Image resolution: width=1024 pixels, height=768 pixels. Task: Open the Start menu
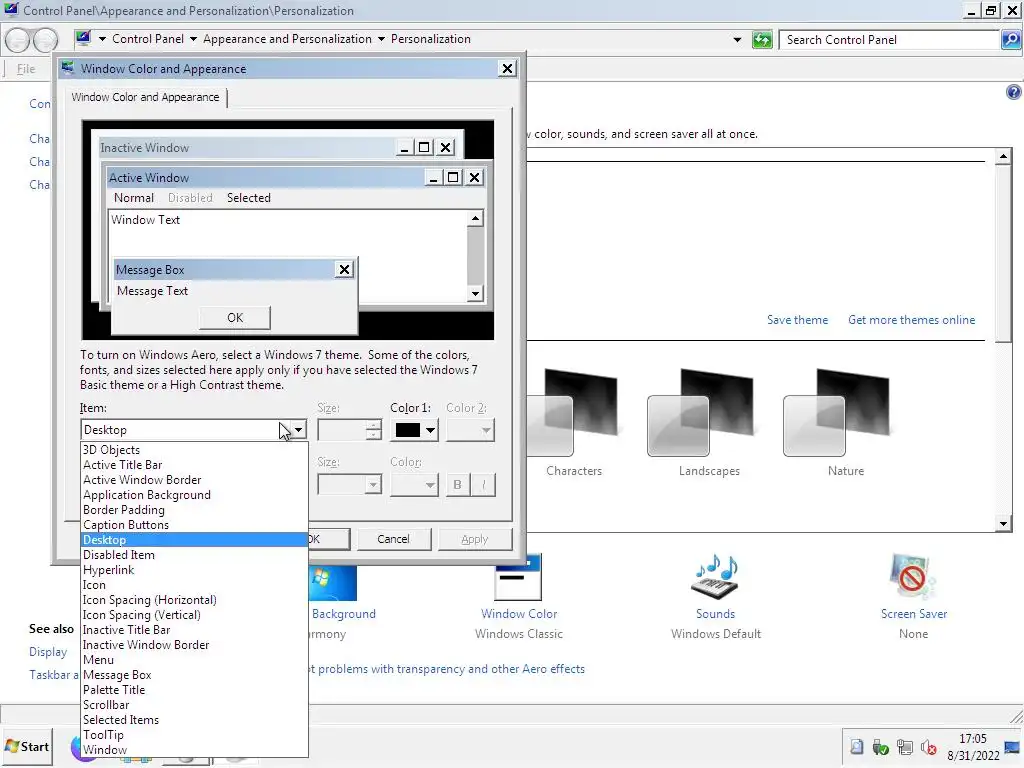pyautogui.click(x=27, y=746)
